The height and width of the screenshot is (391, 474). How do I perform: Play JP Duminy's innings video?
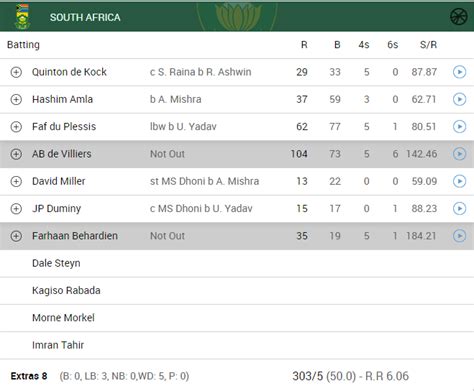pos(459,209)
